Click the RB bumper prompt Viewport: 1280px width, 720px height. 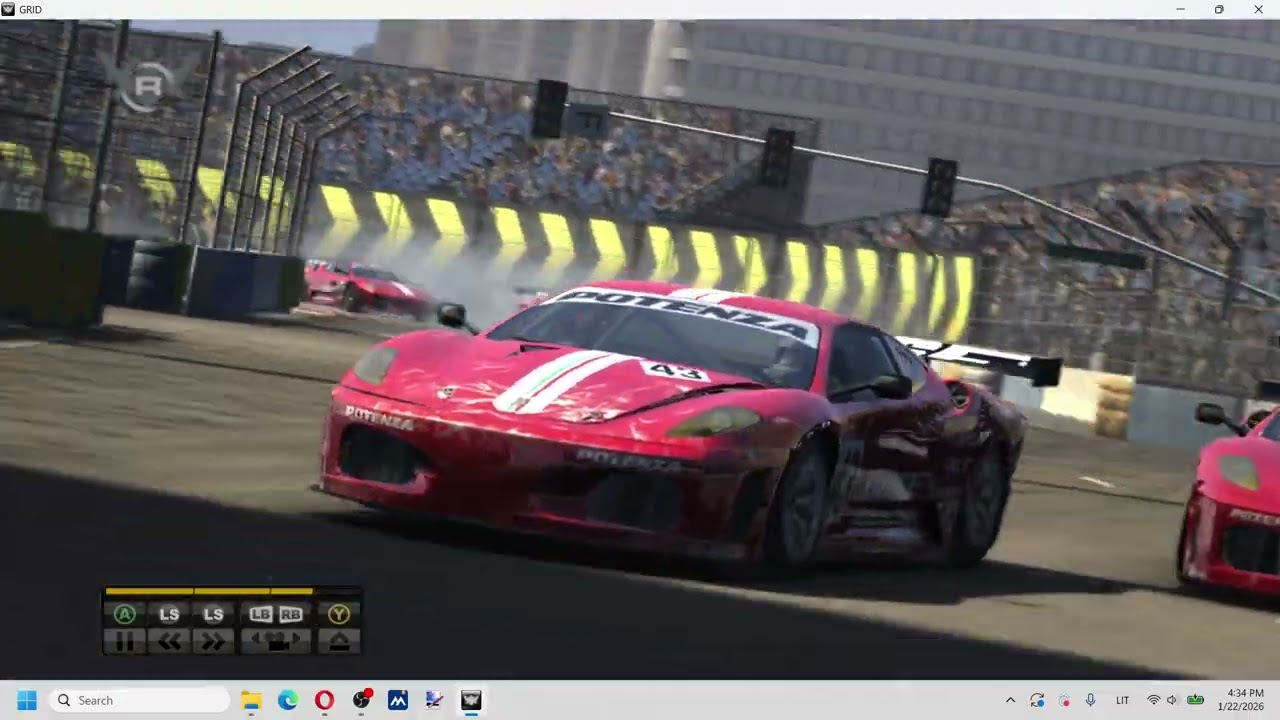pos(291,614)
